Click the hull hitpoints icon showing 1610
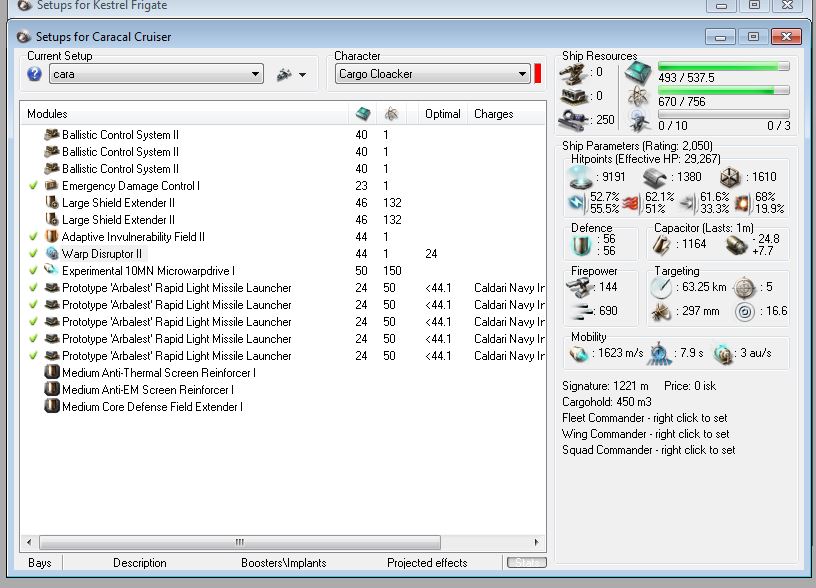 [x=730, y=177]
